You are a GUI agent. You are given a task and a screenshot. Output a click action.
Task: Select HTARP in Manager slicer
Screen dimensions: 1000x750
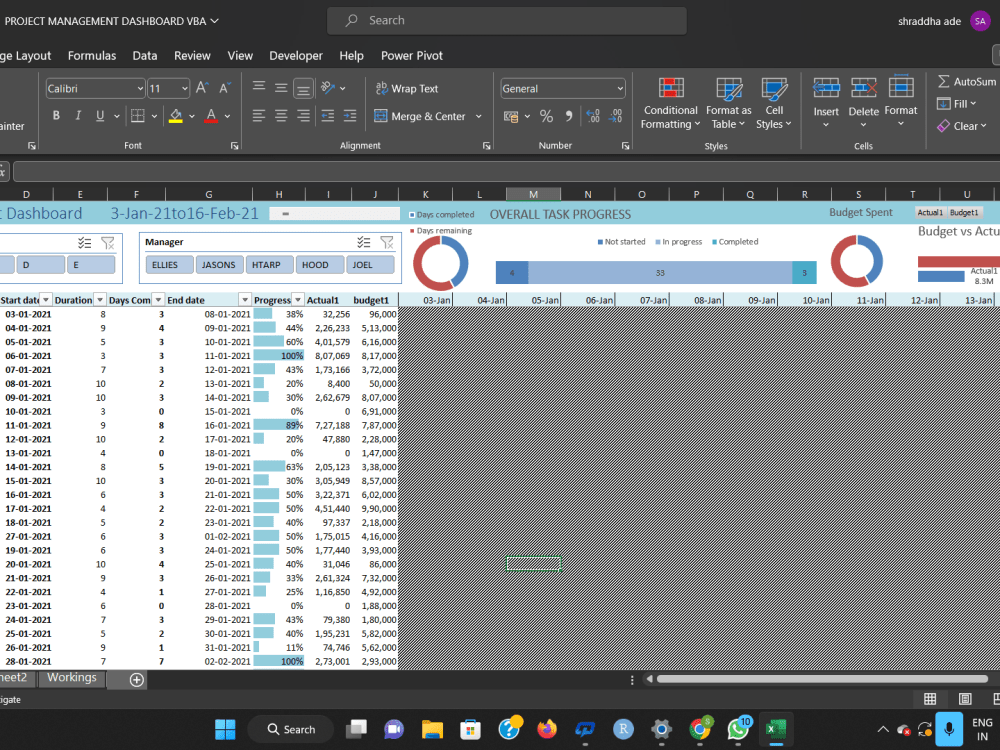269,265
